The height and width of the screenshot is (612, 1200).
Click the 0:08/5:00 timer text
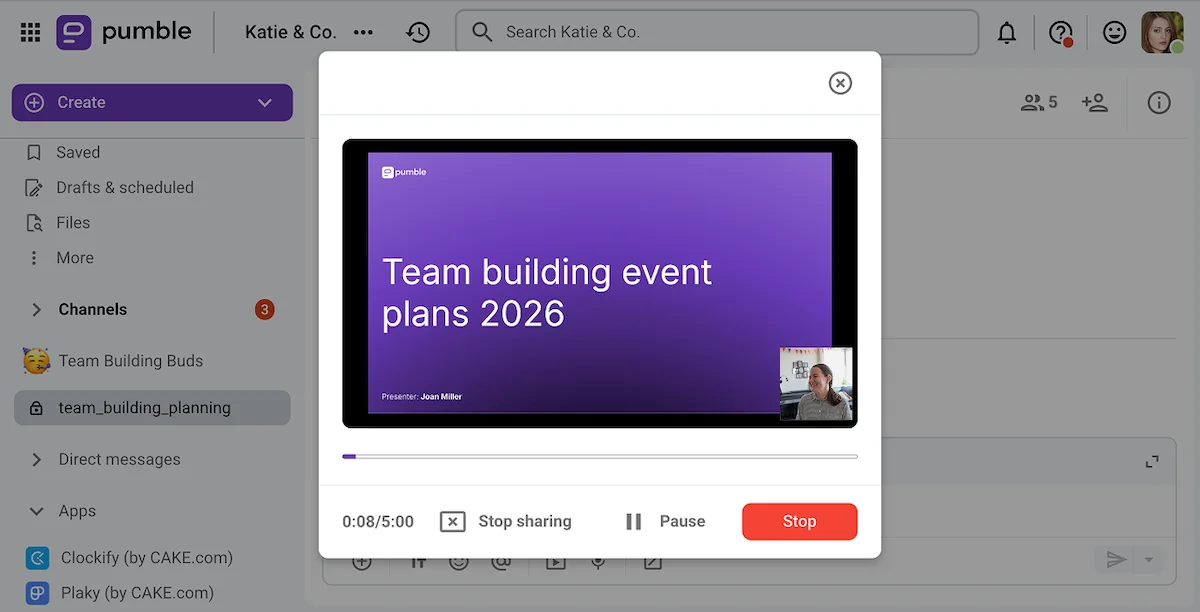pos(378,521)
